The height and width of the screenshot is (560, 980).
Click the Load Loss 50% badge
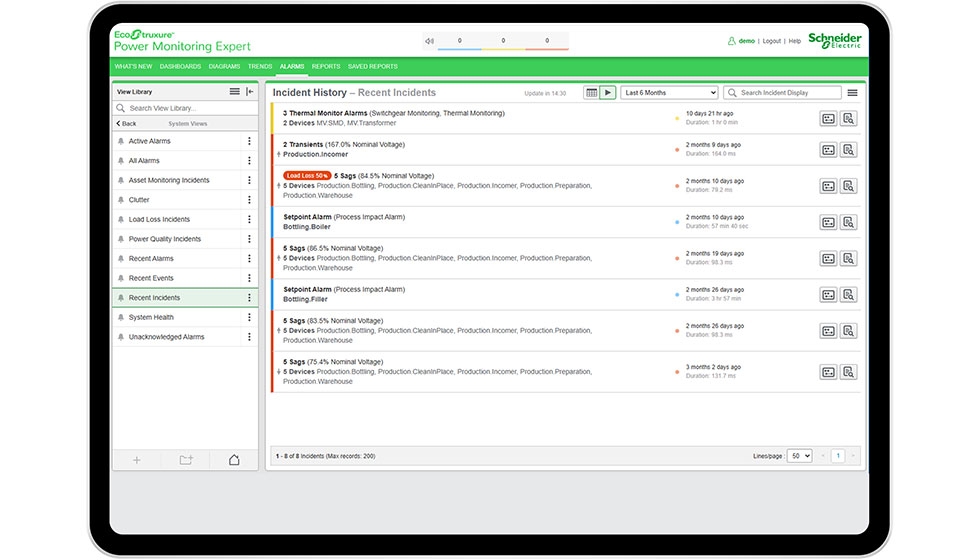pos(307,176)
